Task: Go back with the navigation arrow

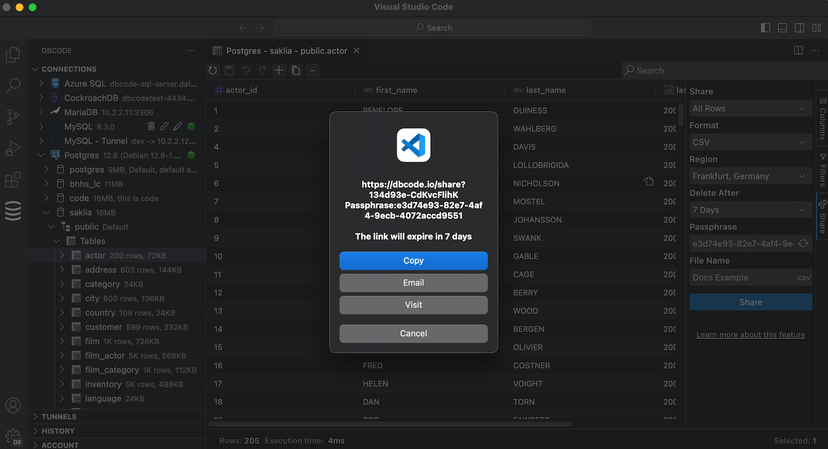Action: 243,28
